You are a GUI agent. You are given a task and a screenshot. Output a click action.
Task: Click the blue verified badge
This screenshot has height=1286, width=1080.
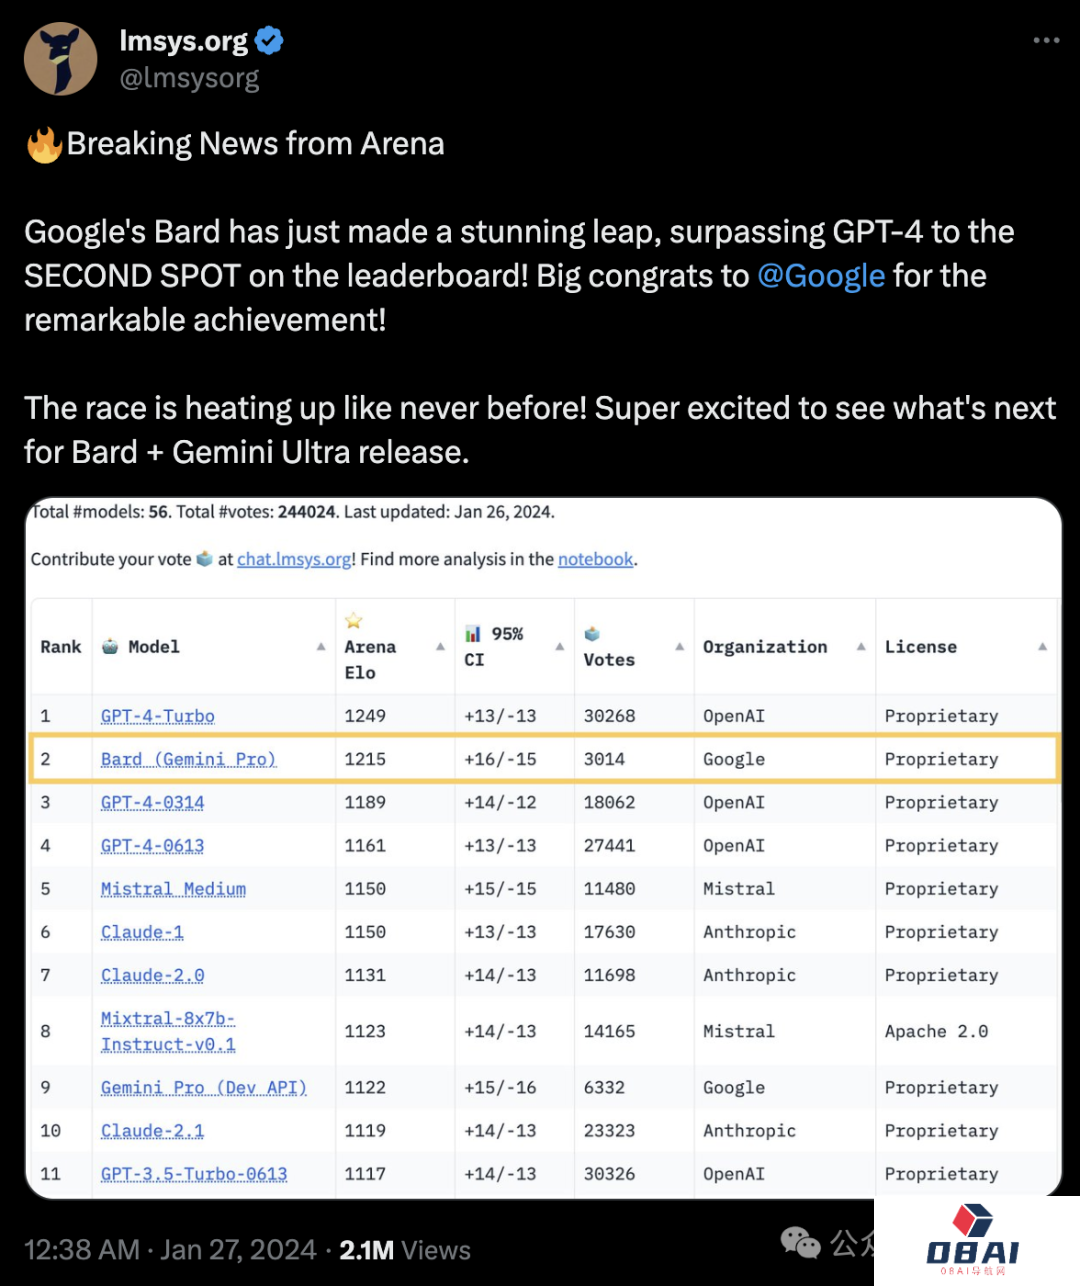point(269,41)
